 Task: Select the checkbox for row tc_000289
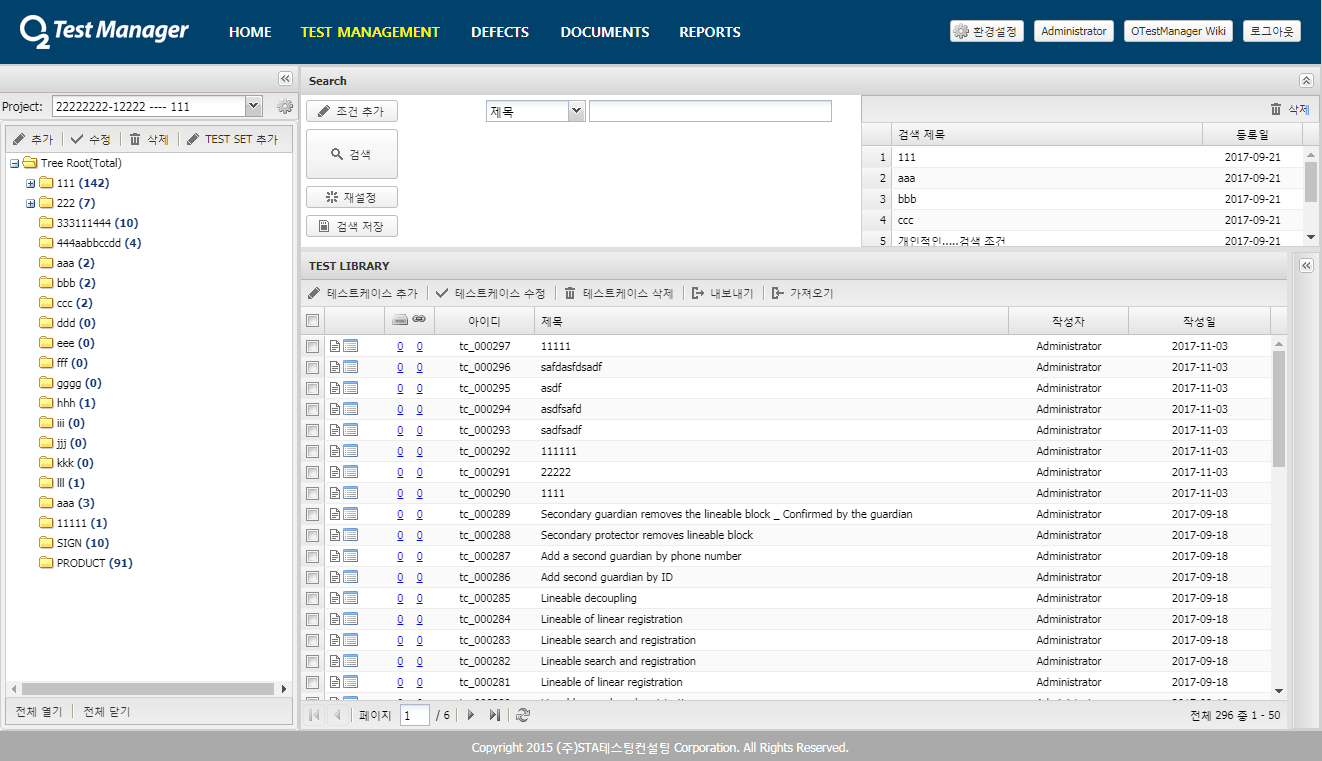pos(312,514)
